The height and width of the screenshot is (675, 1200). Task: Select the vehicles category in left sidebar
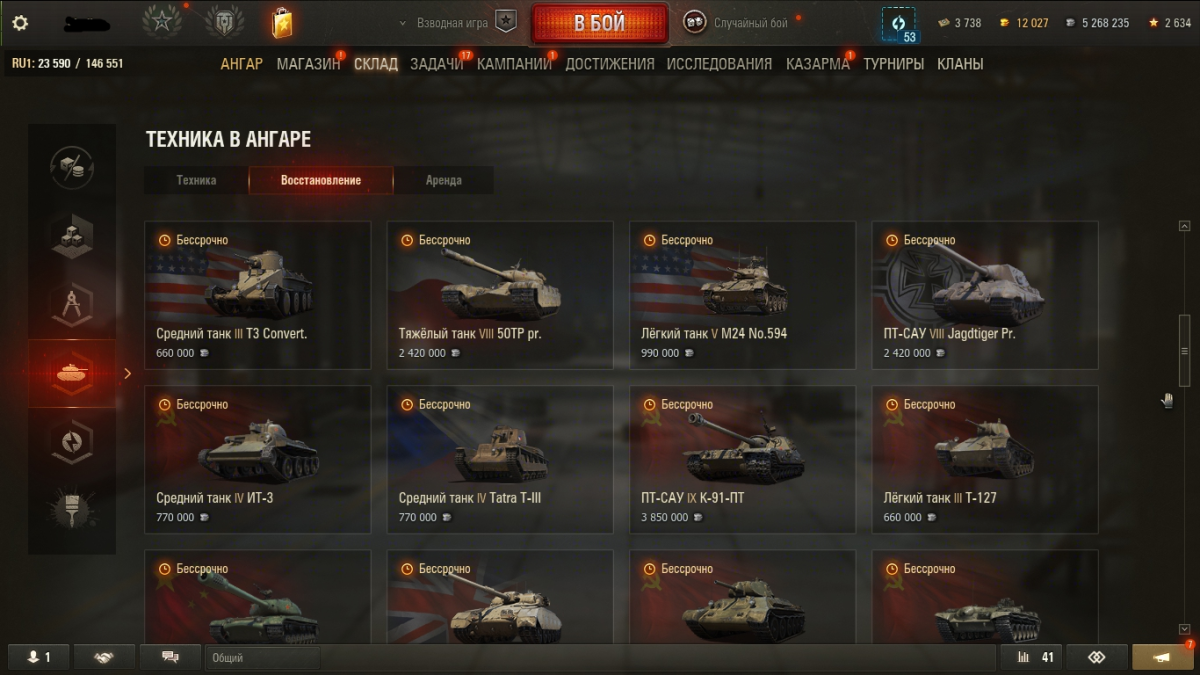tap(72, 373)
